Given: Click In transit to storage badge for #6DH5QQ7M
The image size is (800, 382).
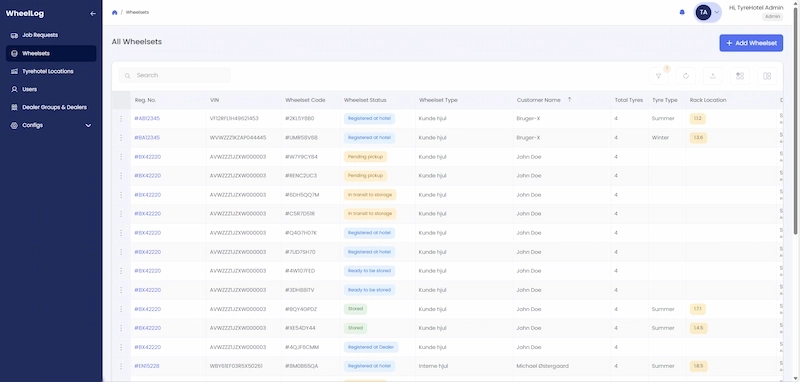Looking at the screenshot, I should pos(370,195).
